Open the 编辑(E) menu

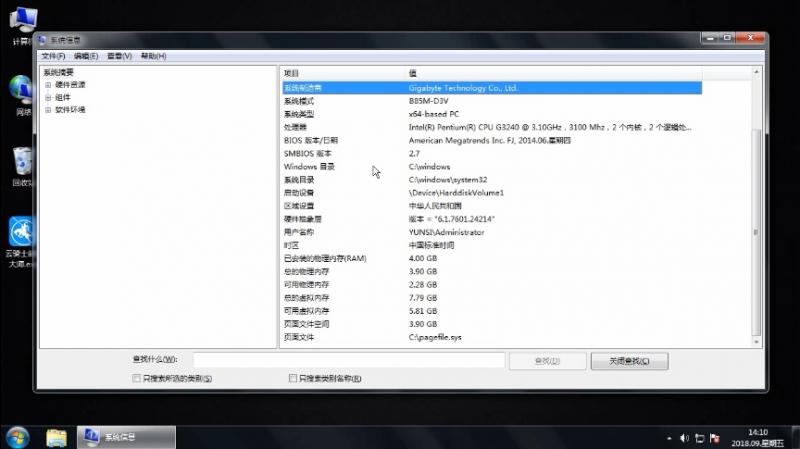point(86,56)
